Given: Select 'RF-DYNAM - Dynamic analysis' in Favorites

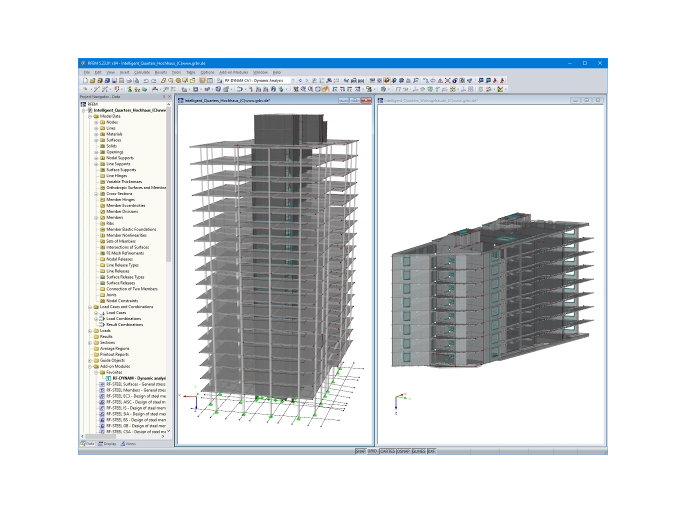Looking at the screenshot, I should click(139, 378).
